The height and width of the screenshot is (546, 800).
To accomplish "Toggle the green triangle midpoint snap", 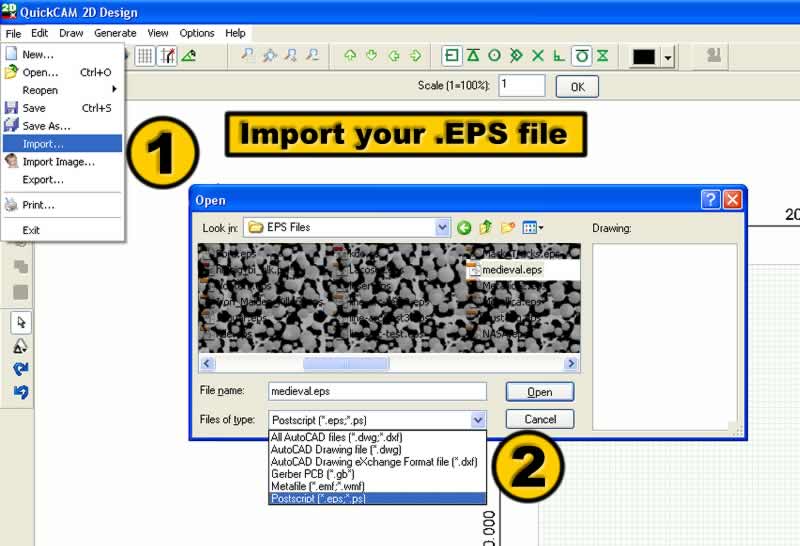I will (473, 55).
